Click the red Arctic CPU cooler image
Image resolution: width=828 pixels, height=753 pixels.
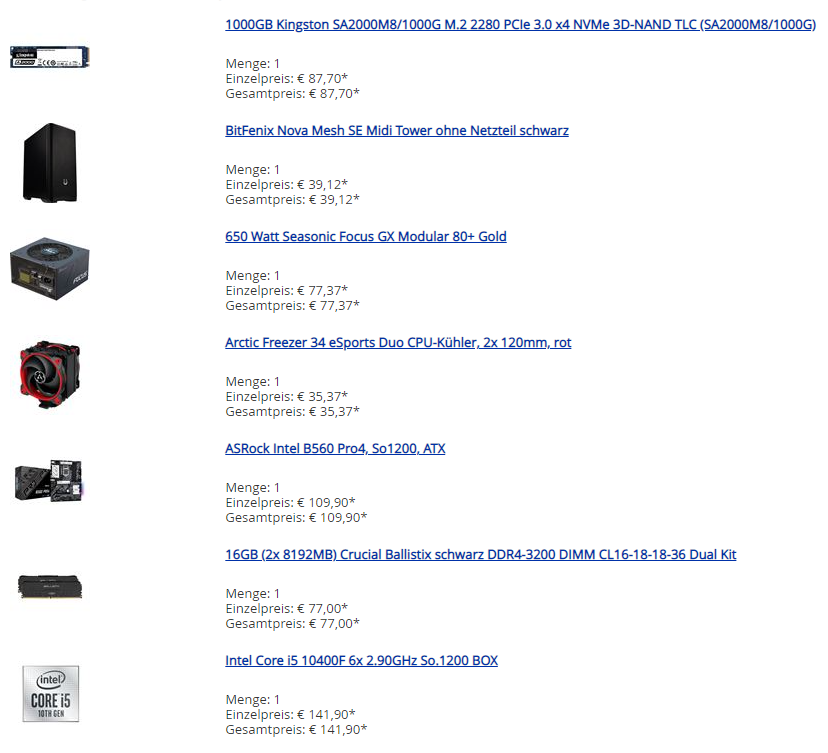point(50,374)
